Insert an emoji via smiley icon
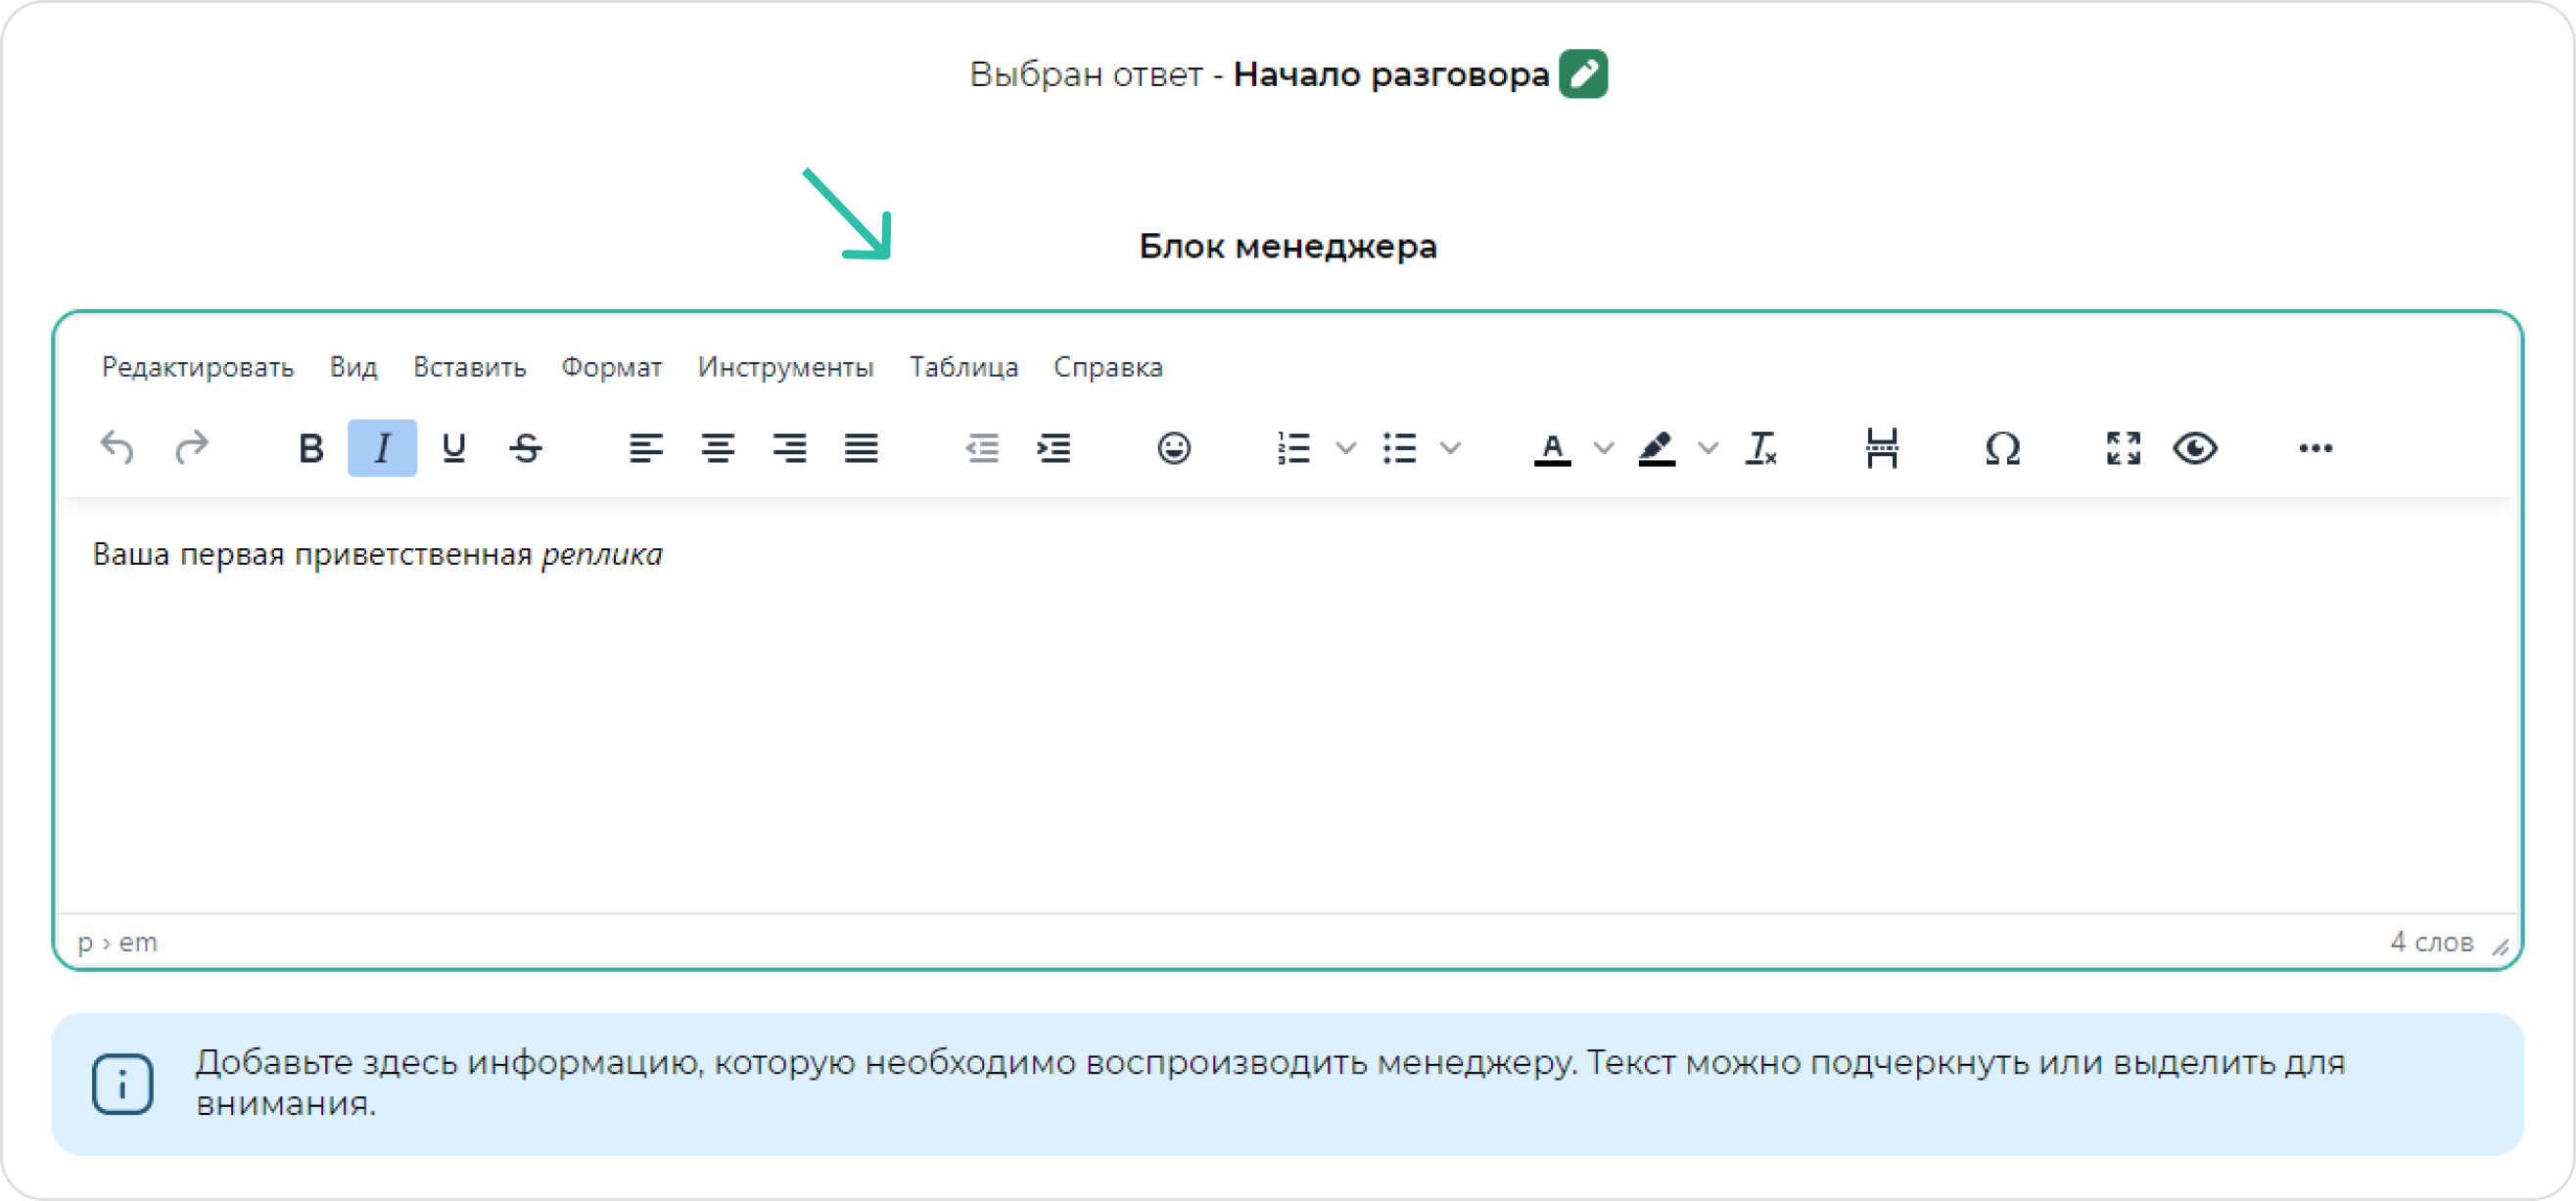The image size is (2576, 1201). tap(1173, 447)
